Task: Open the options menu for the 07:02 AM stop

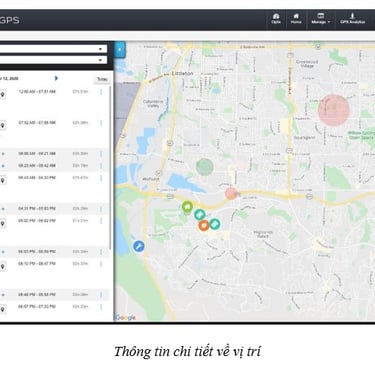Action: pos(101,123)
